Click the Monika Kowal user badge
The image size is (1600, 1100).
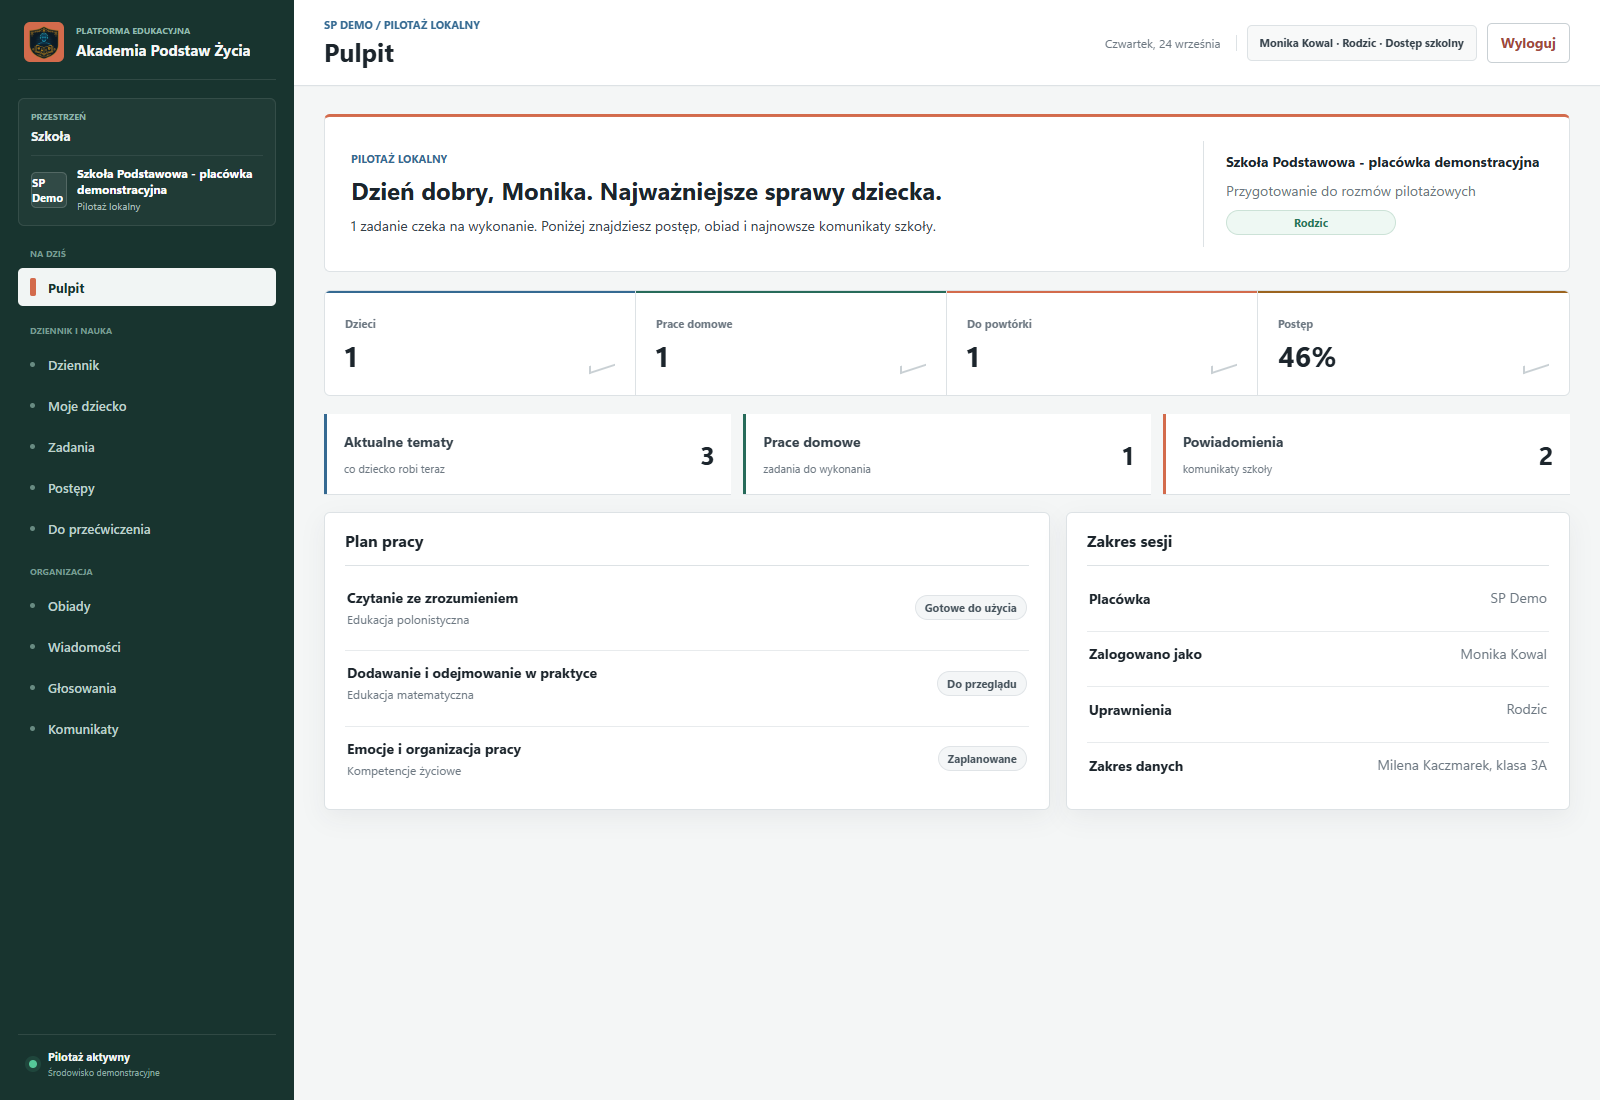pyautogui.click(x=1361, y=43)
